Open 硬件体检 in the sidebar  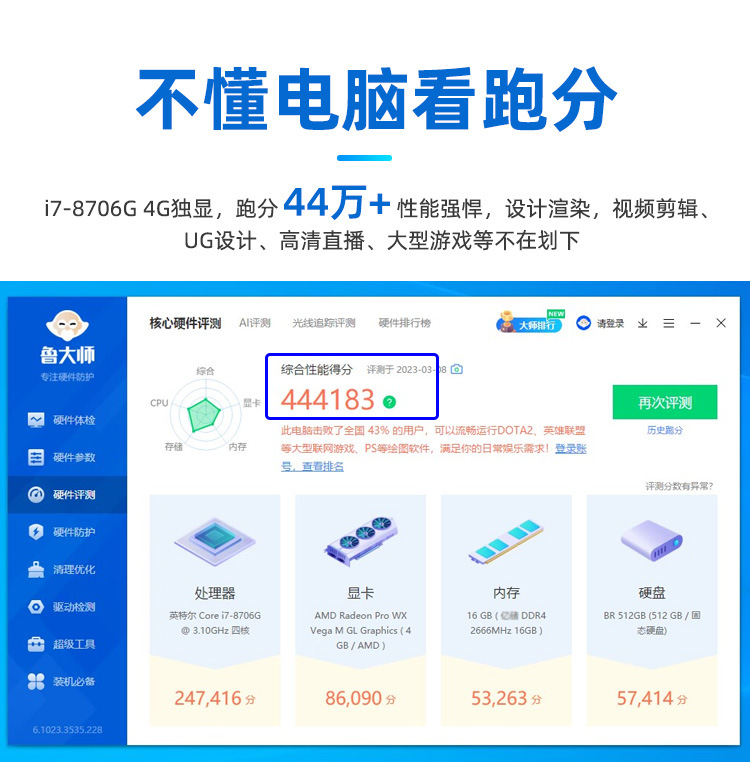click(x=61, y=420)
